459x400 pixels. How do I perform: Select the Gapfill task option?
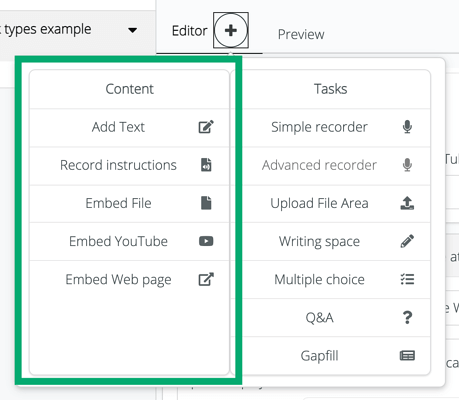tap(337, 356)
